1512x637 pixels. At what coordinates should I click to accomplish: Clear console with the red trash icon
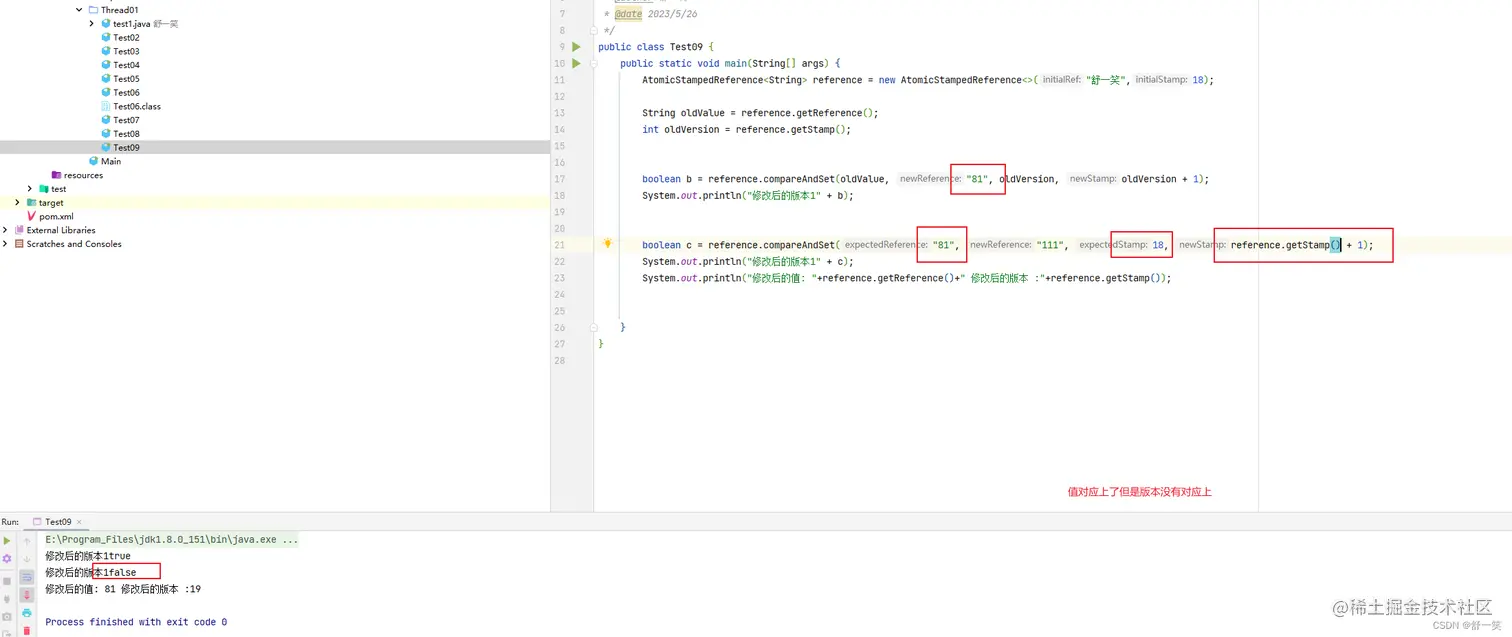(27, 630)
